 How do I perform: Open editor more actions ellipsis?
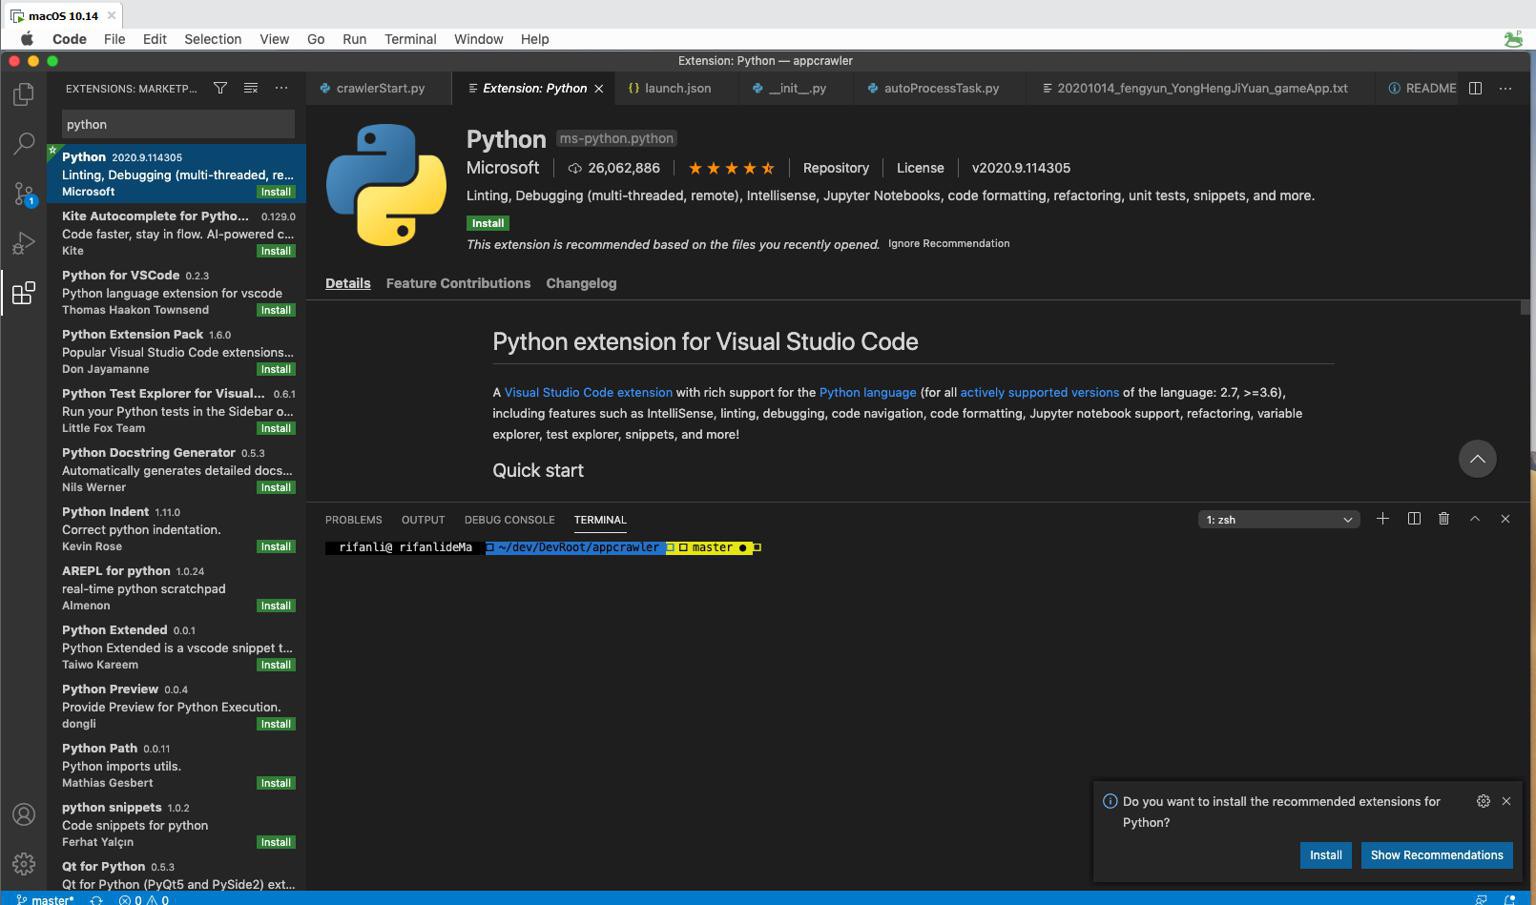[x=1505, y=88]
